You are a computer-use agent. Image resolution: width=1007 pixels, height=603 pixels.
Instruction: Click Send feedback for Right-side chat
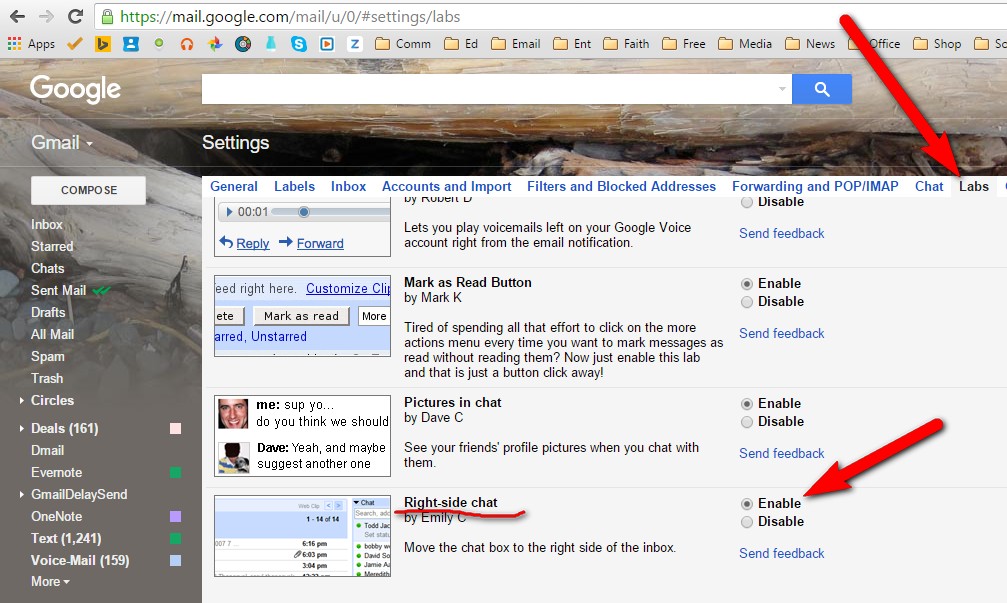(x=781, y=553)
